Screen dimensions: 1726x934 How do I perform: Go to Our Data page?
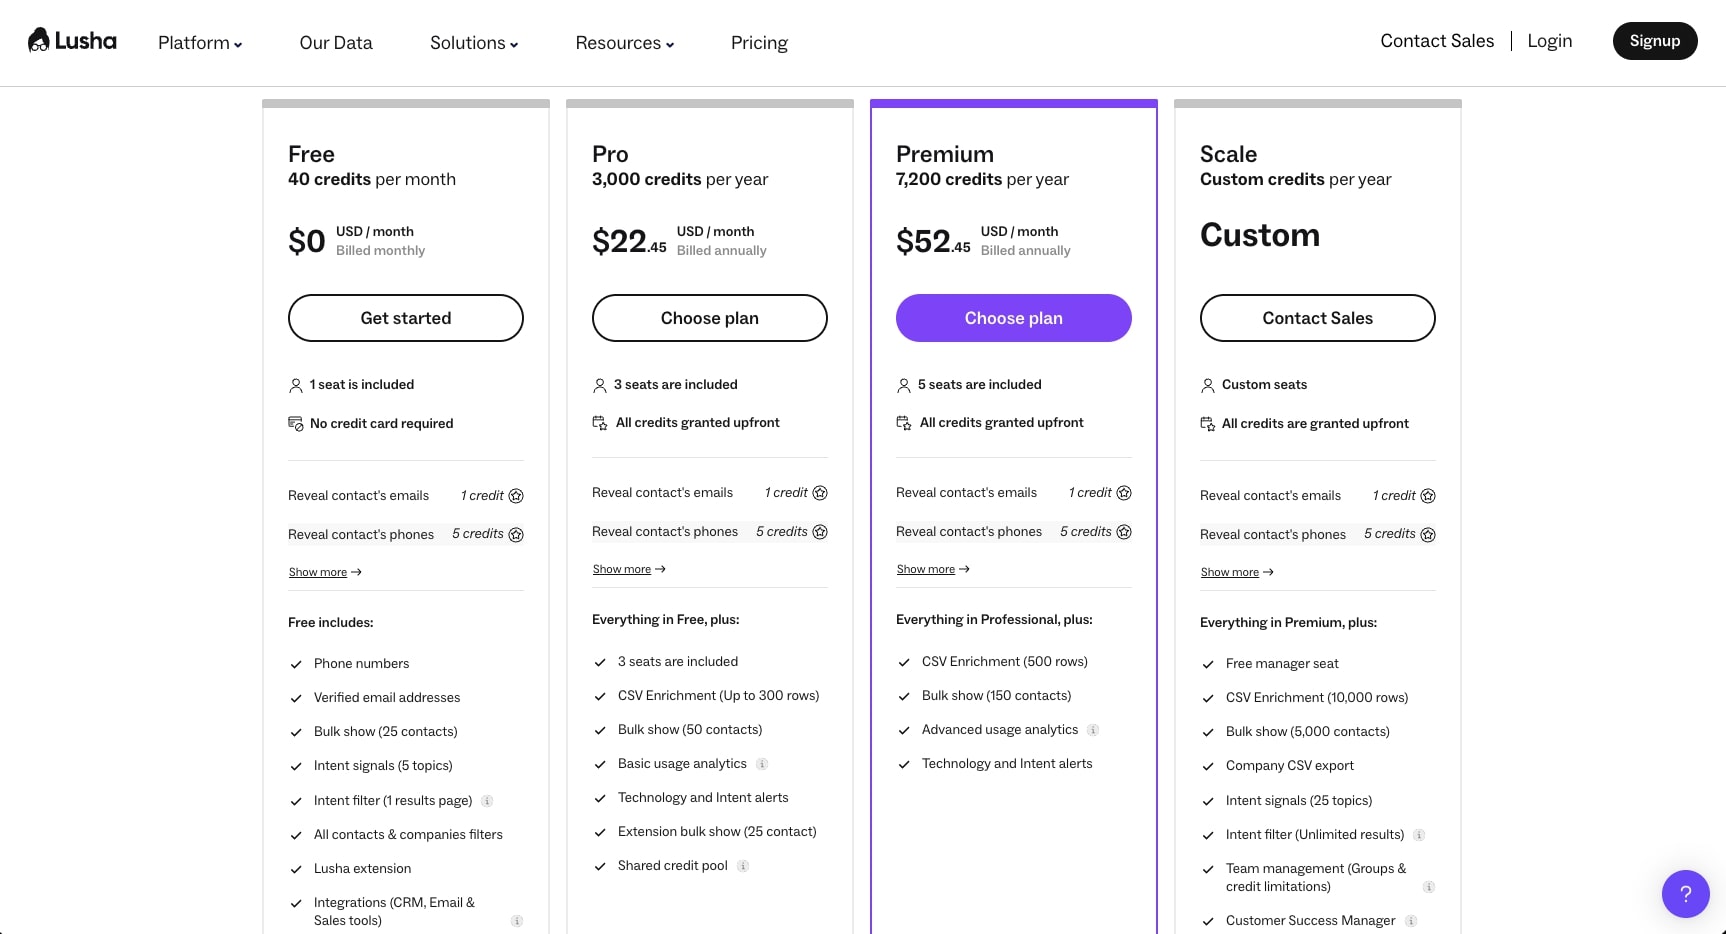point(336,43)
